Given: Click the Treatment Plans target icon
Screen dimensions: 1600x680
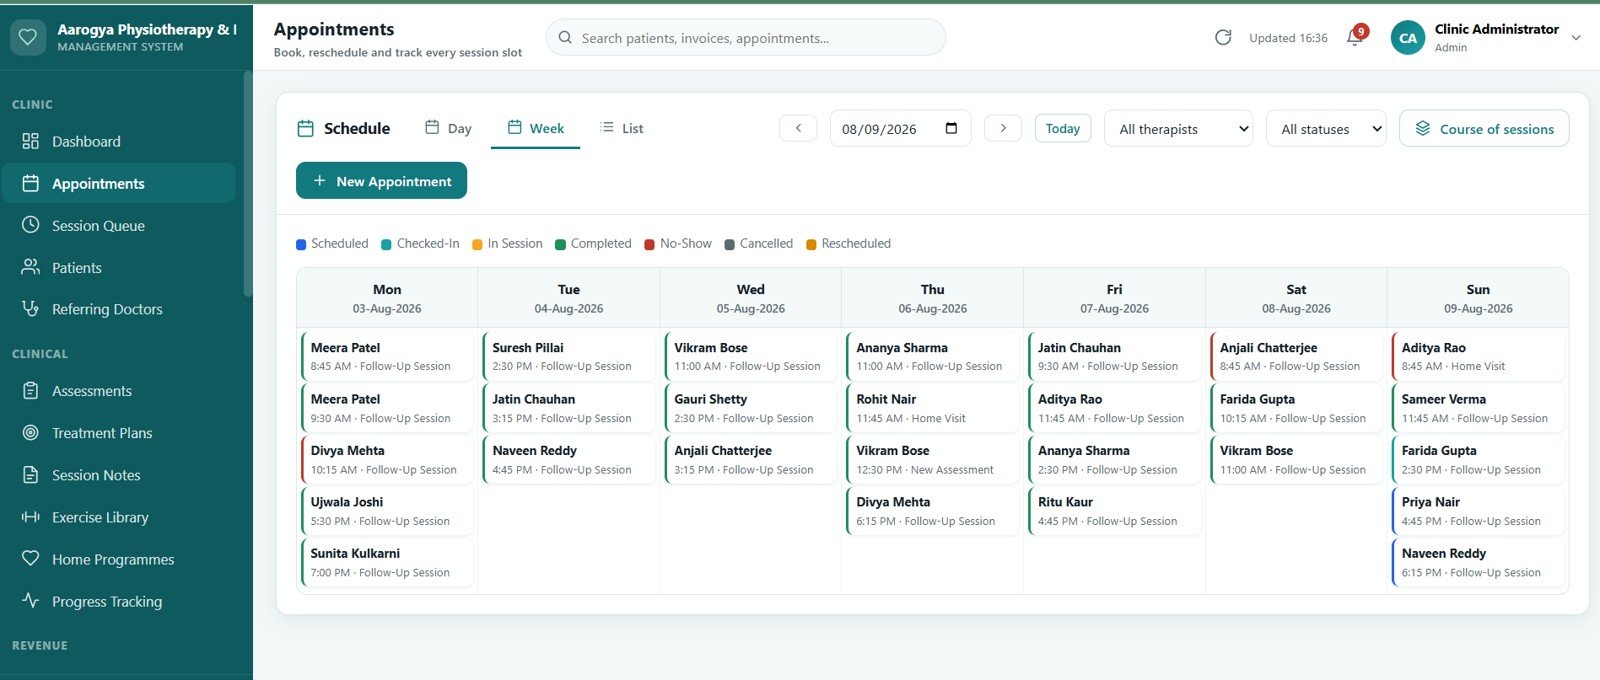Looking at the screenshot, I should (31, 433).
